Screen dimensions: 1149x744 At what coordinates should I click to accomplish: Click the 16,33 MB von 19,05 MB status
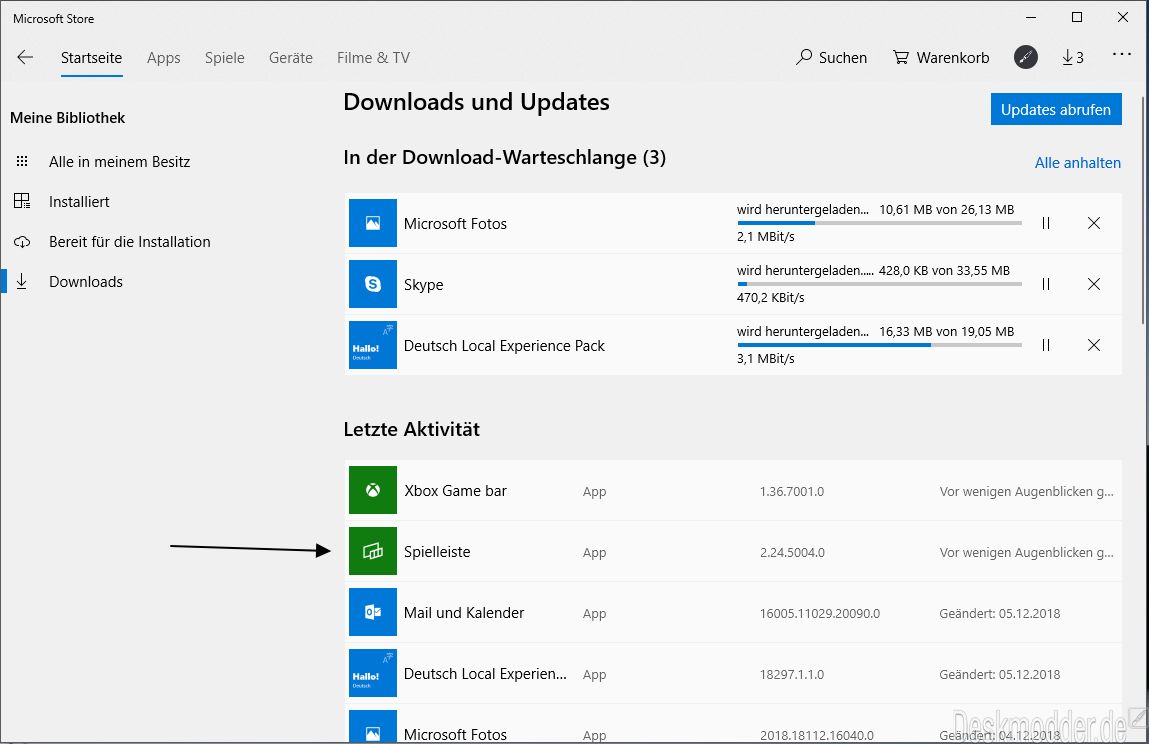pos(946,331)
